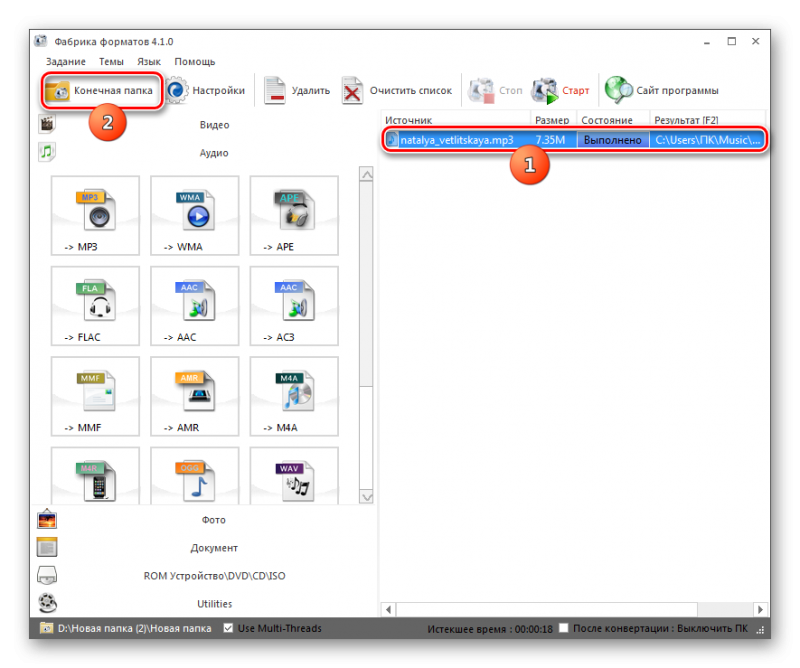
Task: Expand the Фото category section
Action: [x=213, y=520]
